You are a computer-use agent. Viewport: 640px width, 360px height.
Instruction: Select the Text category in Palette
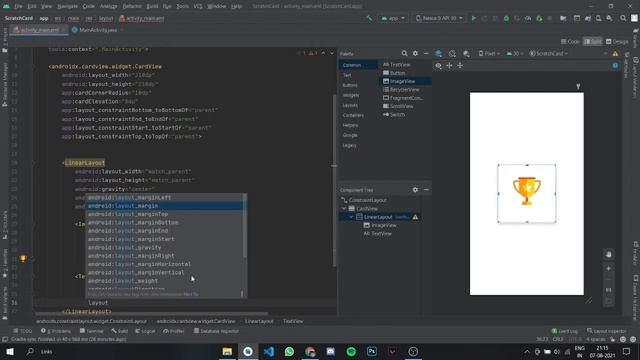347,75
